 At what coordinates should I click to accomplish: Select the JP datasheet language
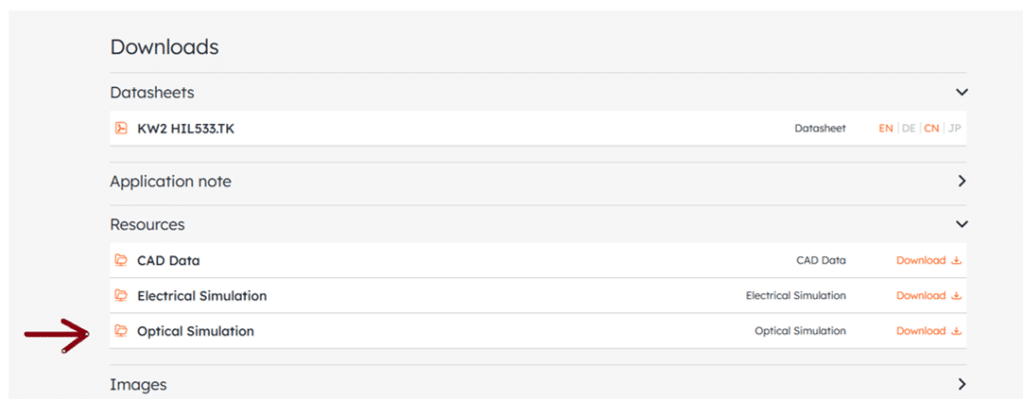click(954, 129)
